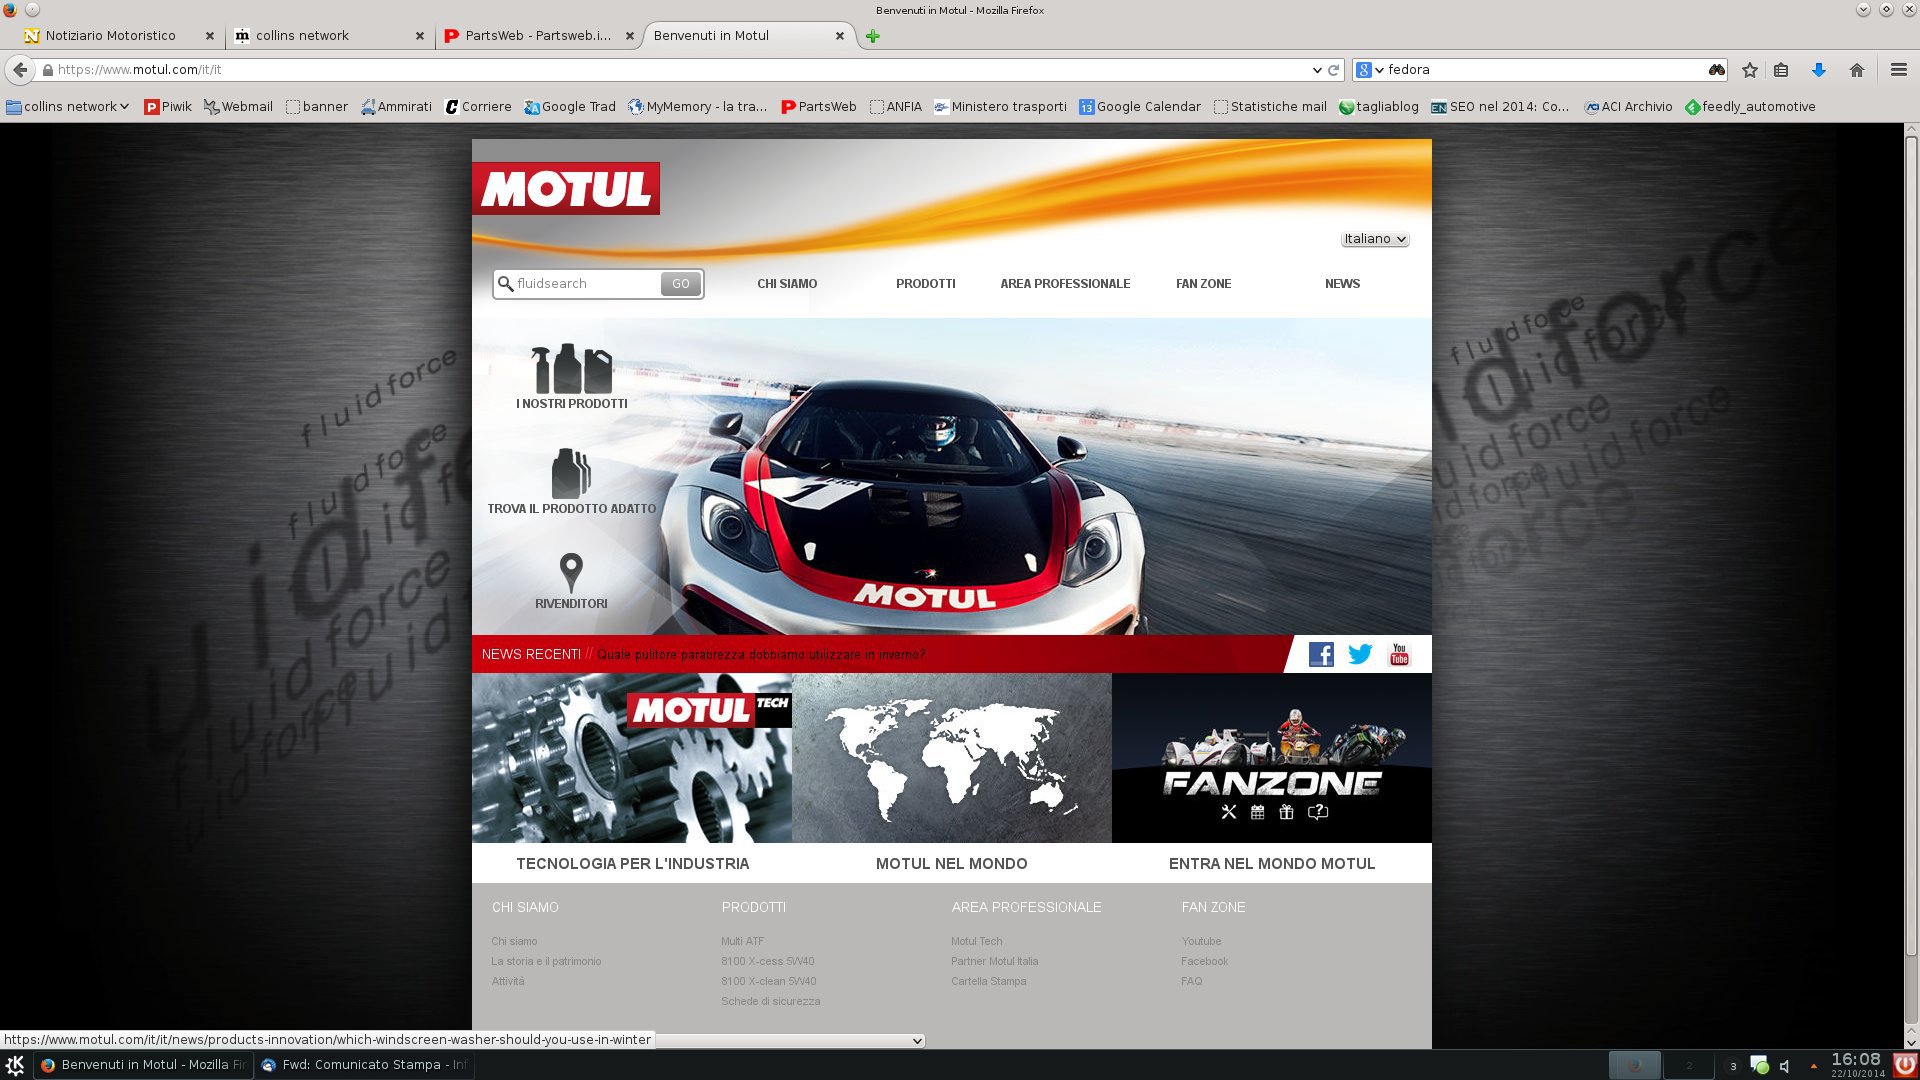Bookmark this page with the star icon
1920x1080 pixels.
point(1749,70)
